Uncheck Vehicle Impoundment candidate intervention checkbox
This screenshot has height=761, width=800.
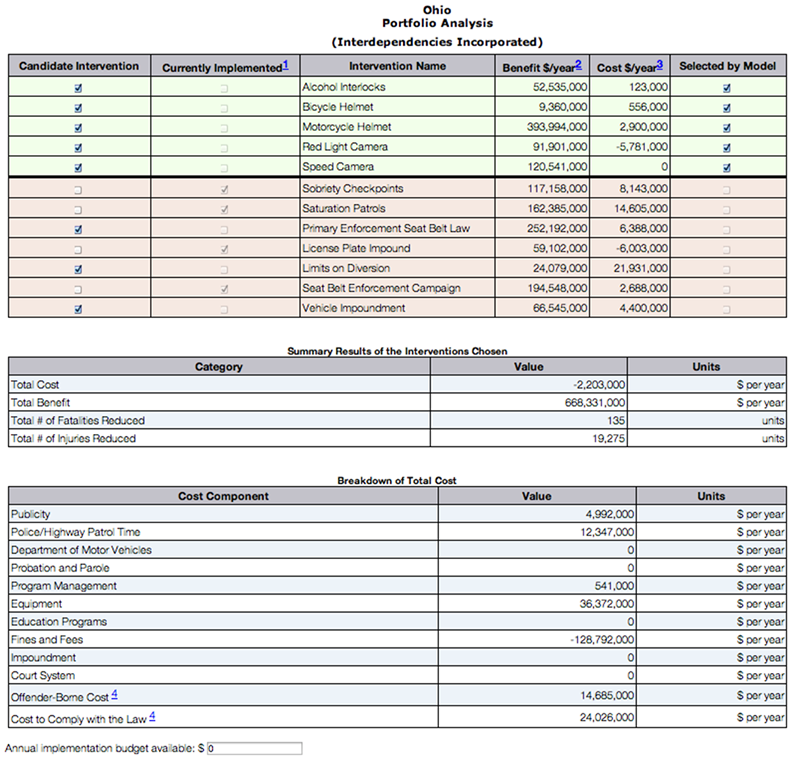(x=78, y=309)
